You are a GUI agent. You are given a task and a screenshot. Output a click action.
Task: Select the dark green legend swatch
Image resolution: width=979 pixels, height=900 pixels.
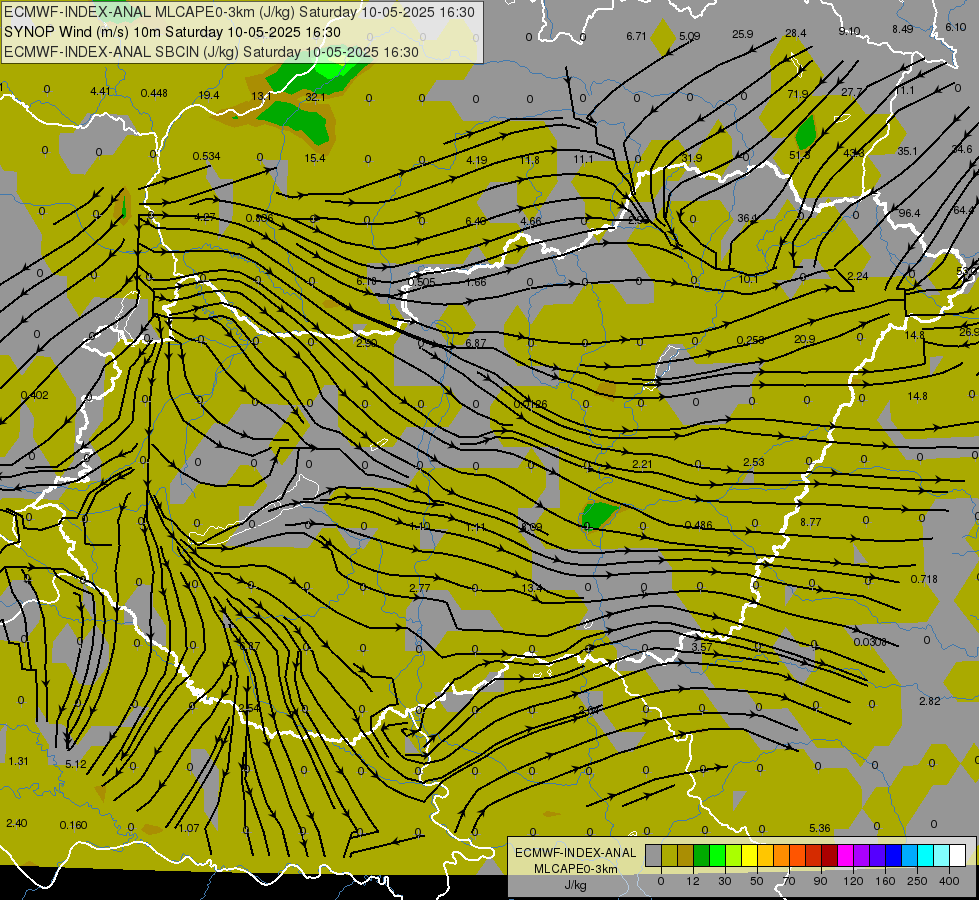tap(702, 855)
